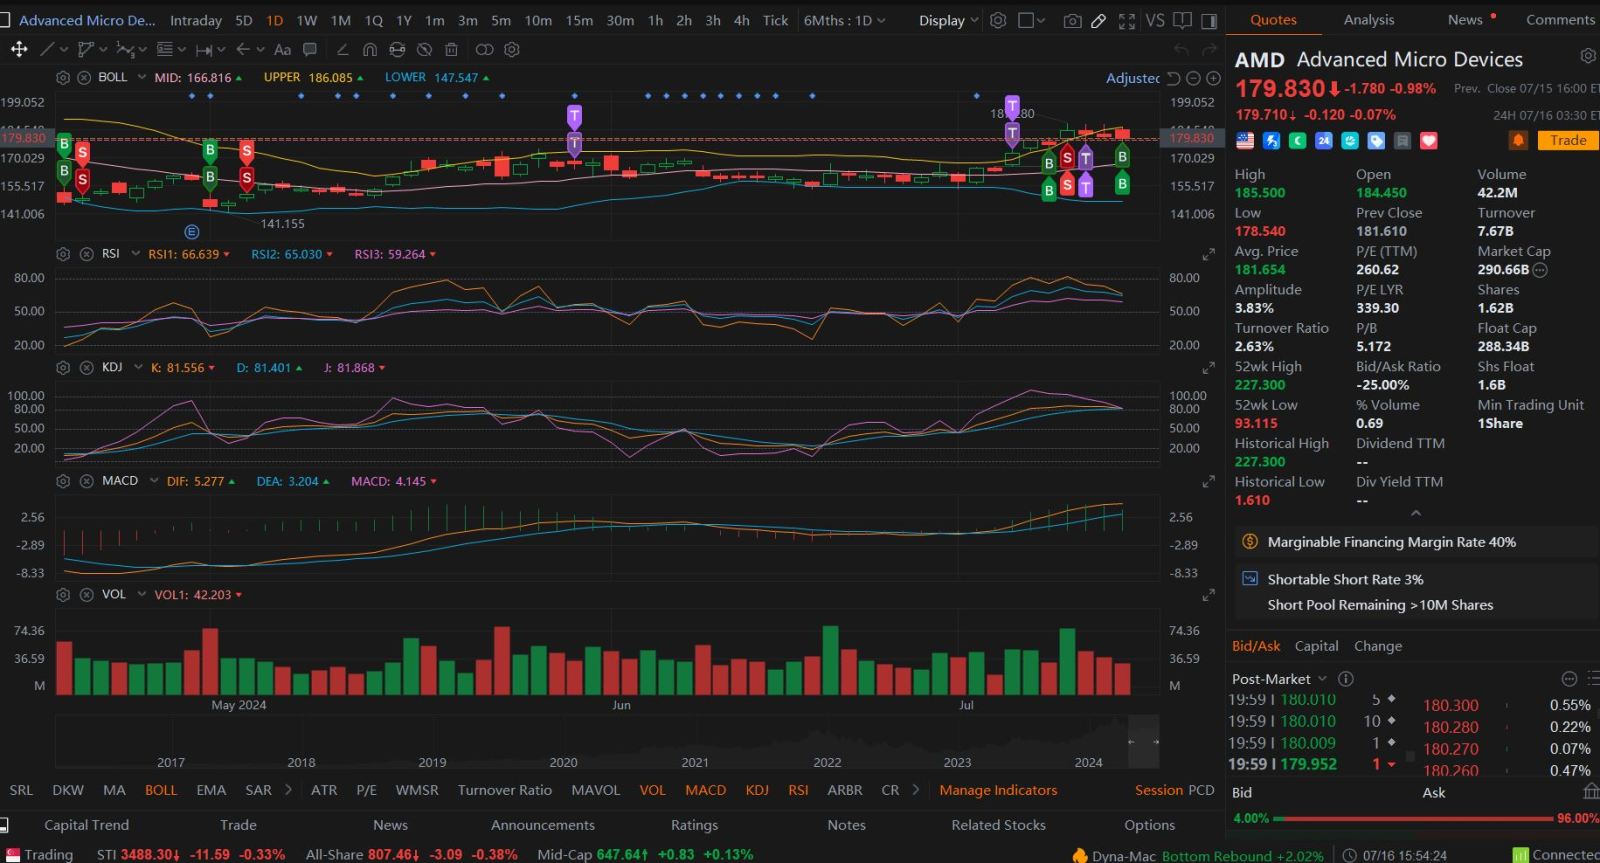
Task: Switch to the Analysis tab
Action: point(1369,19)
